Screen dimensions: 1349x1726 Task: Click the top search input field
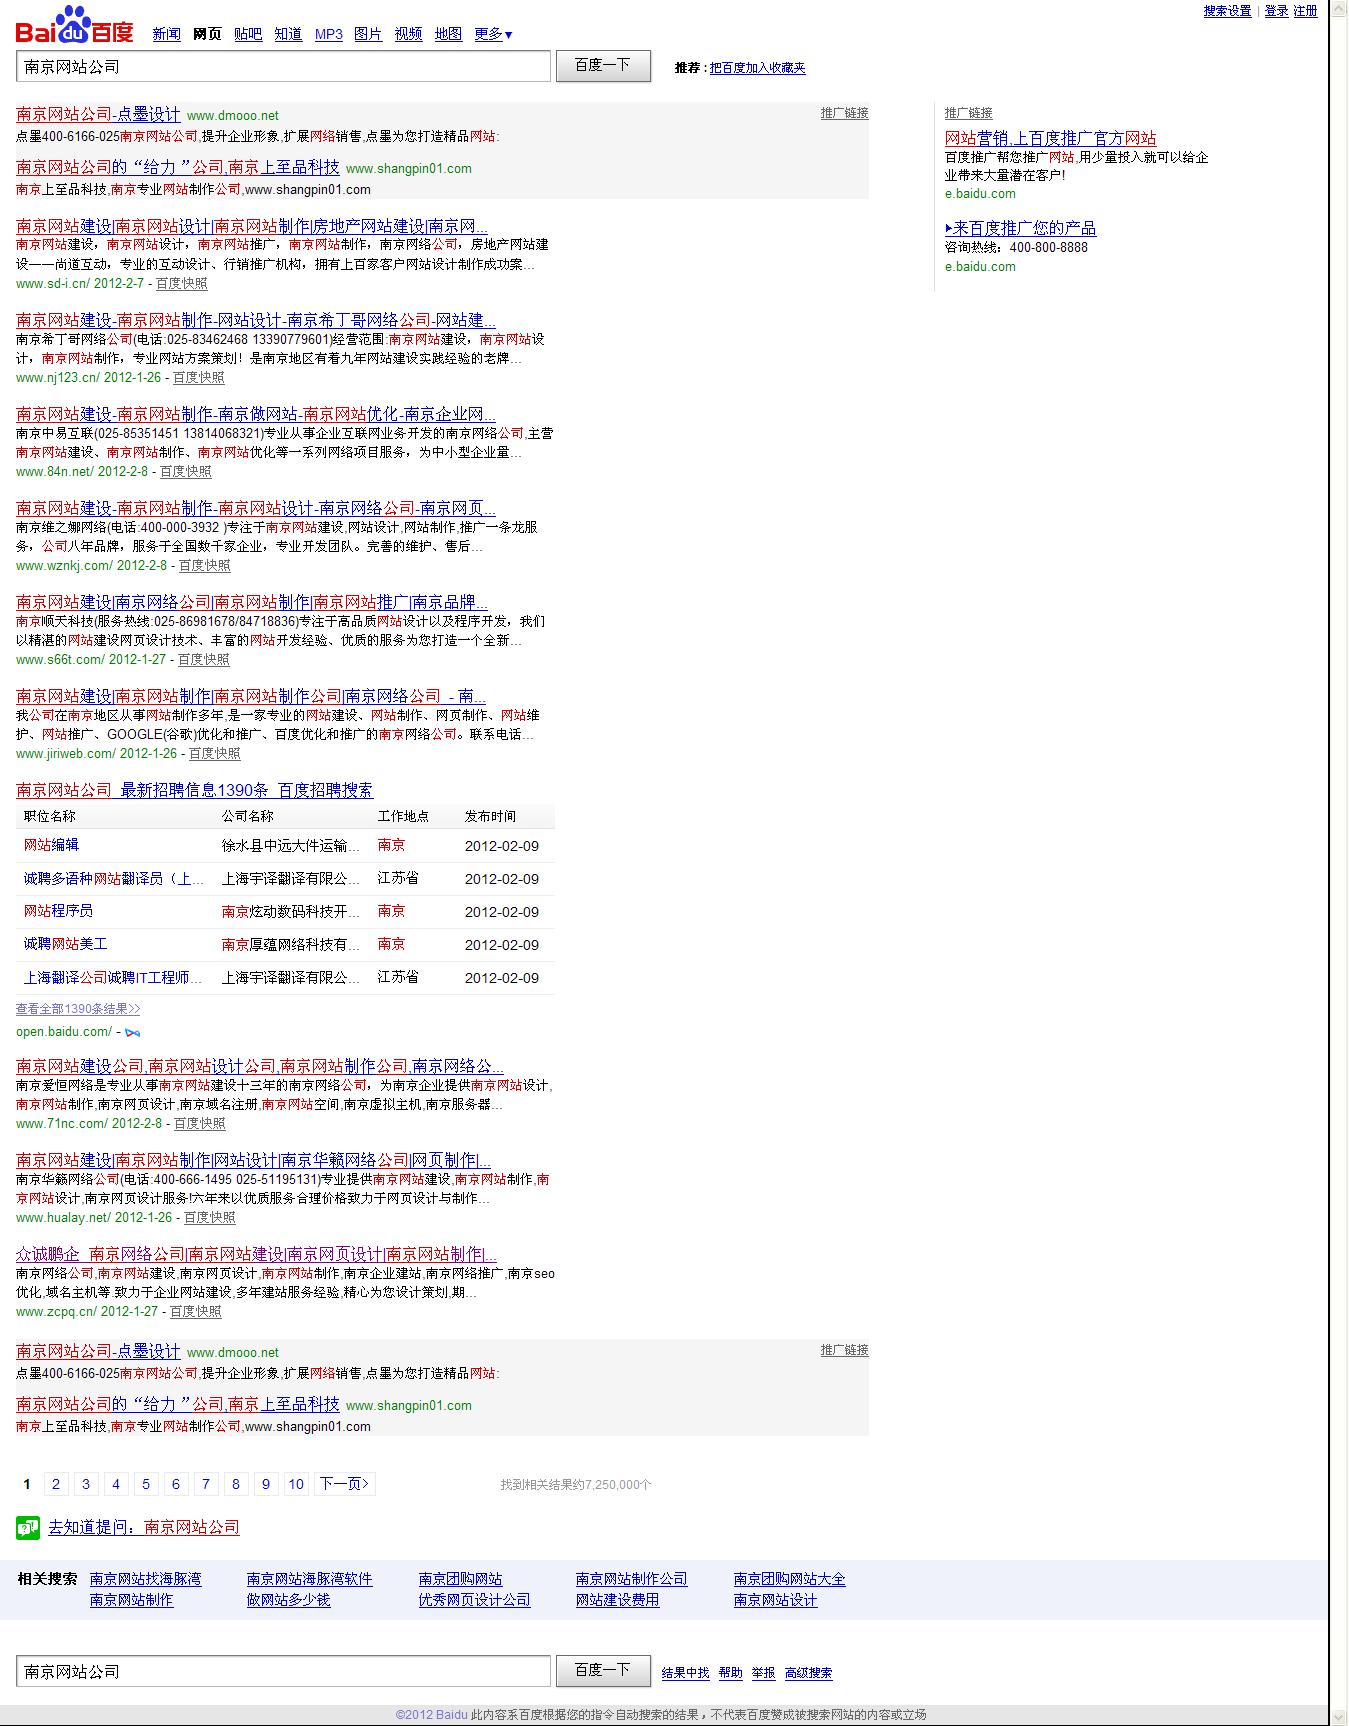click(x=283, y=66)
